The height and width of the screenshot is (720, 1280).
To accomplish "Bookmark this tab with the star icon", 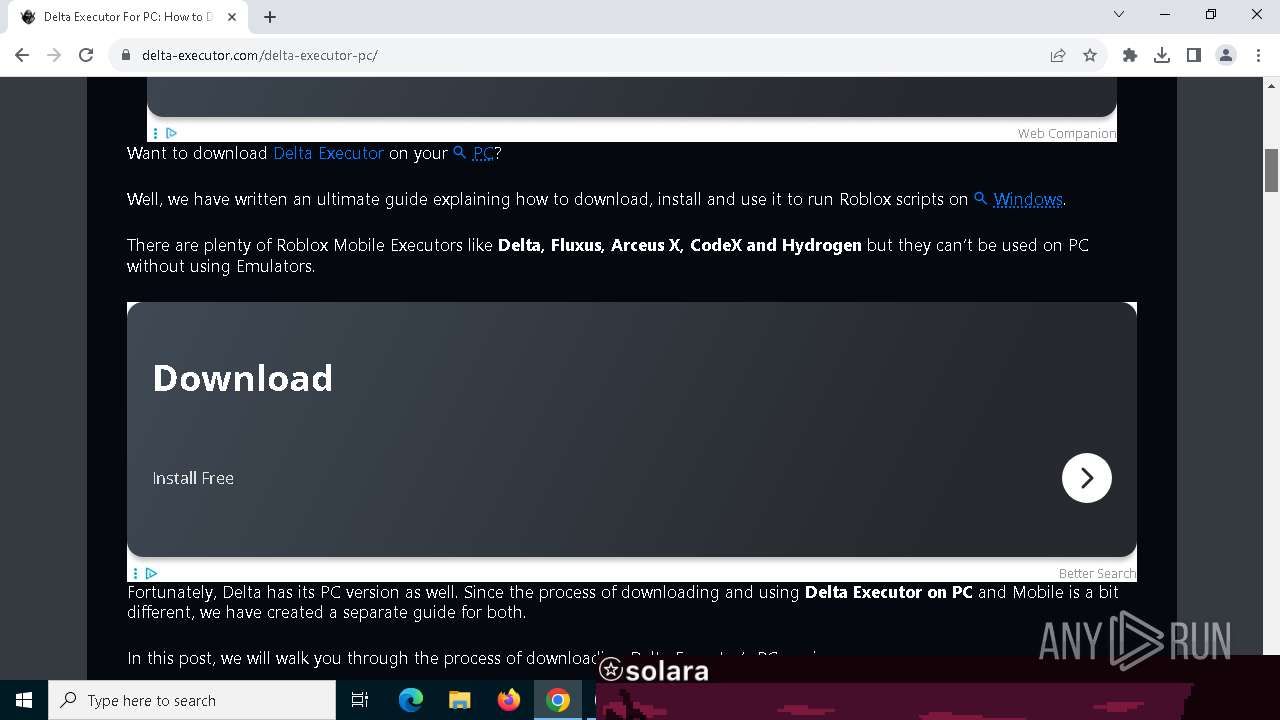I will 1090,55.
